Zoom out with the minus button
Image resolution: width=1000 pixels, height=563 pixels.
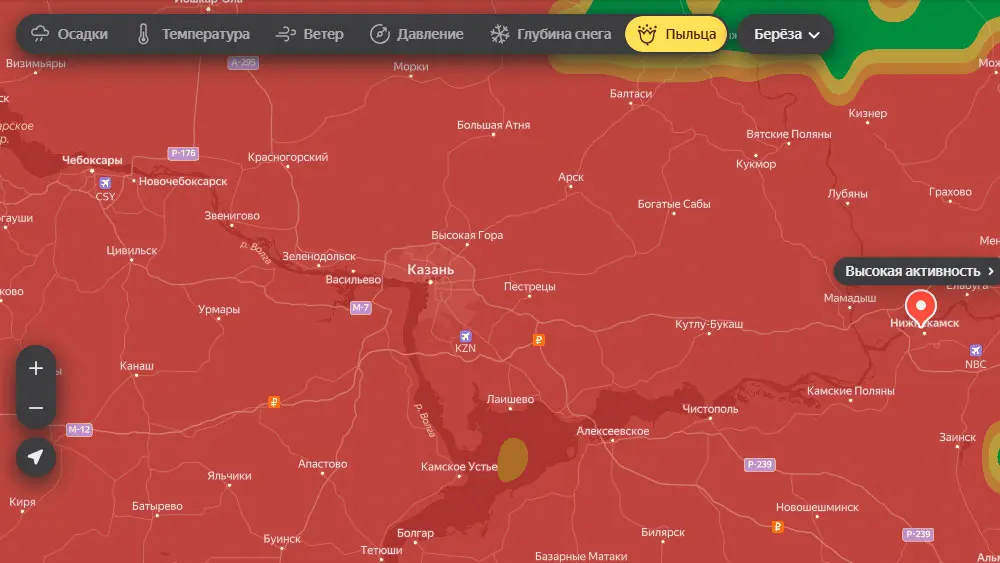coord(36,408)
